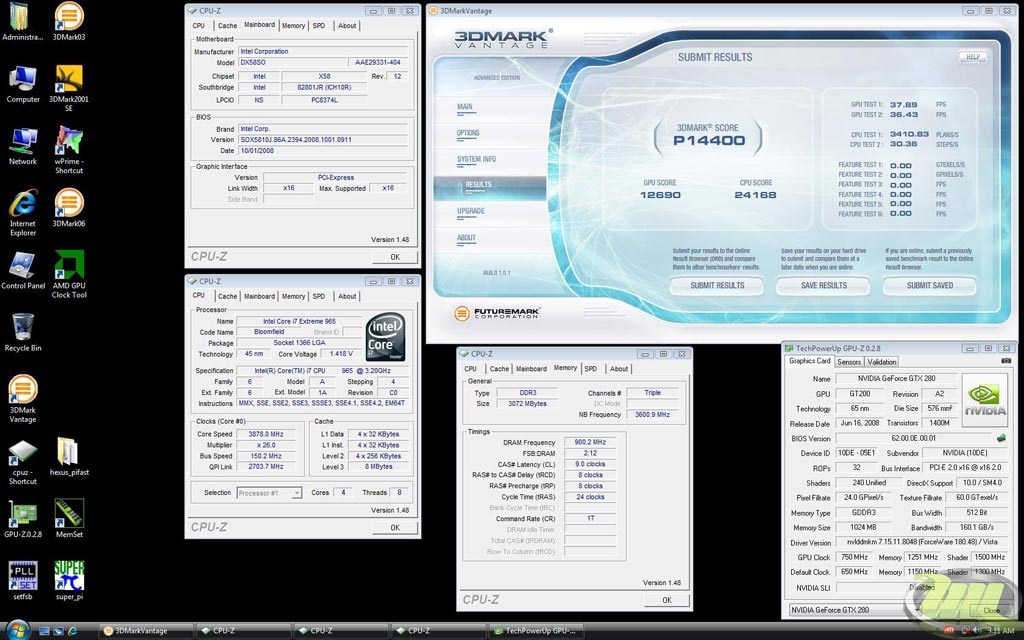Click the GPU-Z screenshot camera icon
The image size is (1024, 640).
coord(1006,360)
